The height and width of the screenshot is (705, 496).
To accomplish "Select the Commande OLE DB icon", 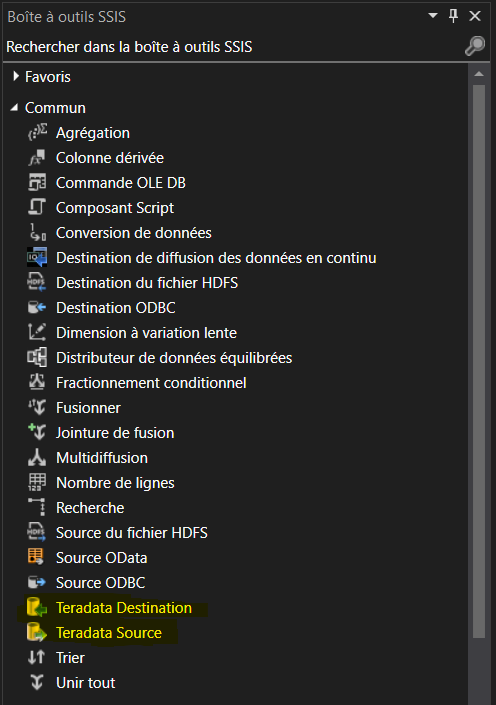I will 37,183.
